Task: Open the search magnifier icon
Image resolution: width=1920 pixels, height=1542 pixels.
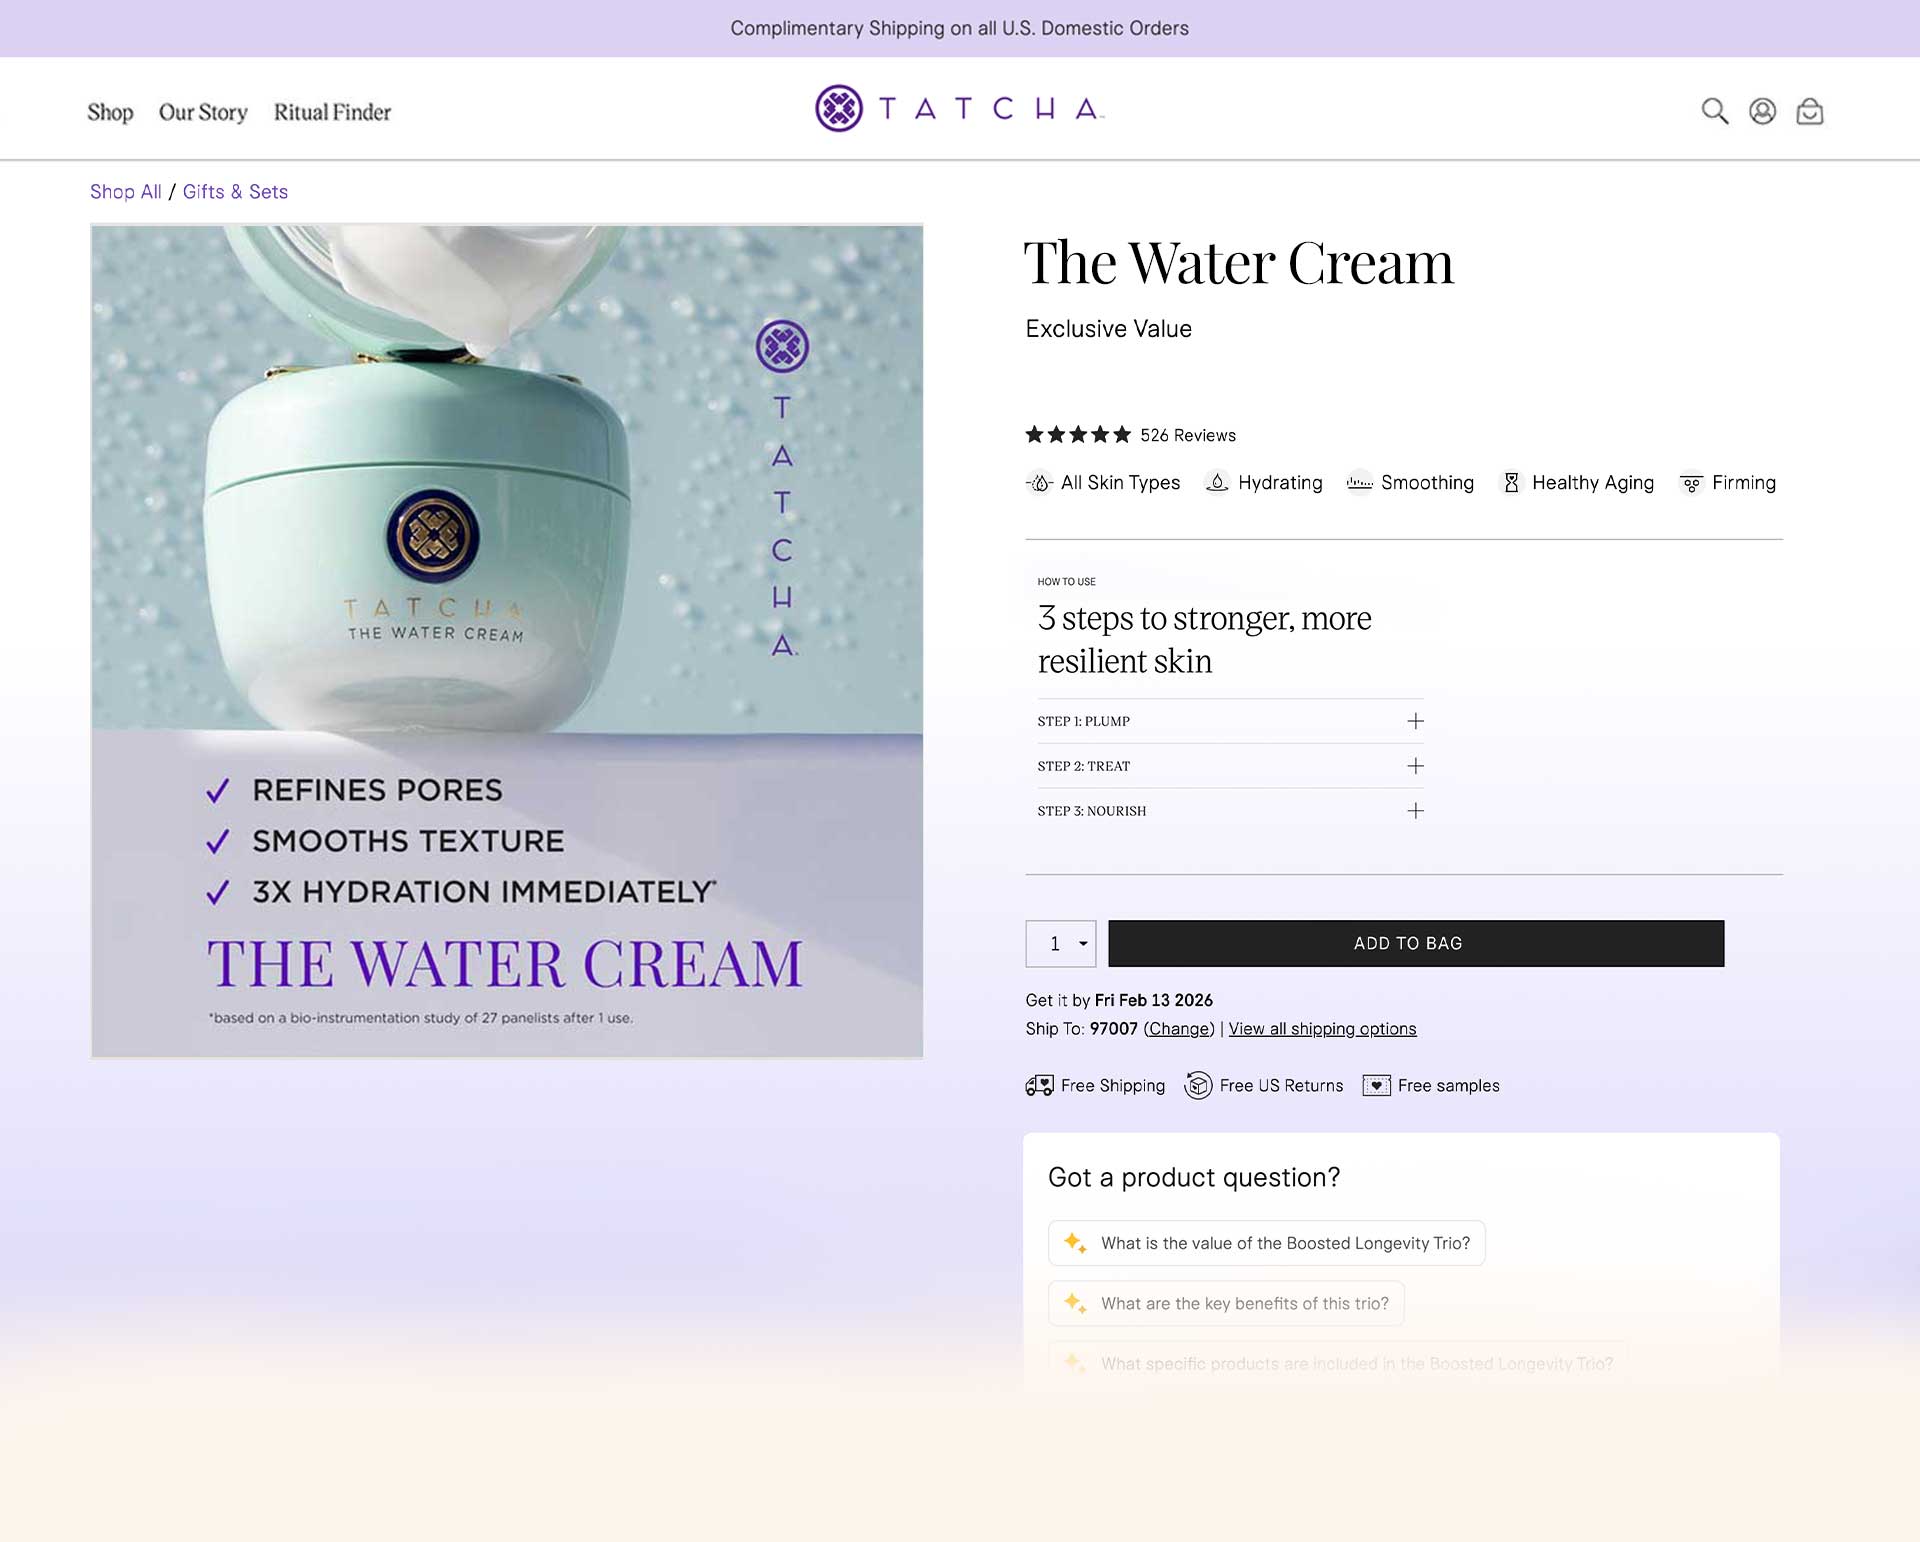Action: click(1715, 111)
